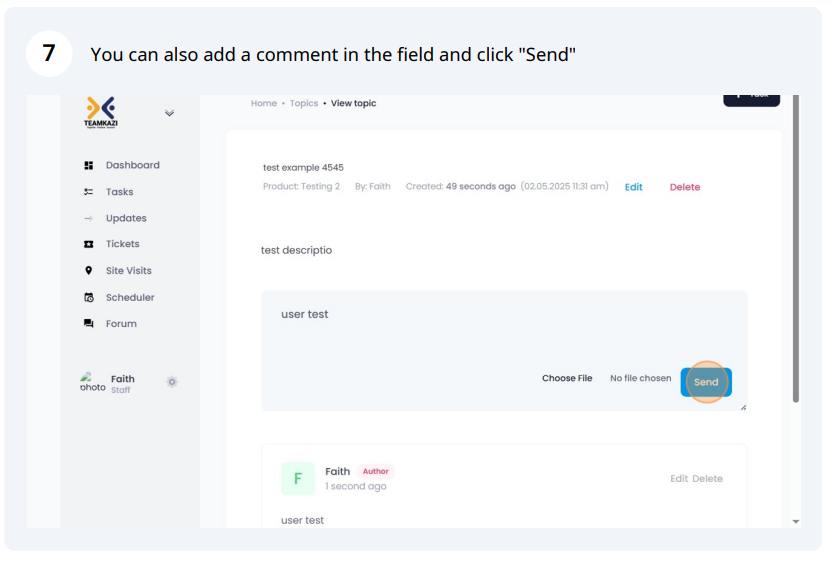Screen dimensions: 832x569
Task: Click the TeamKazi logo
Action: 101,113
